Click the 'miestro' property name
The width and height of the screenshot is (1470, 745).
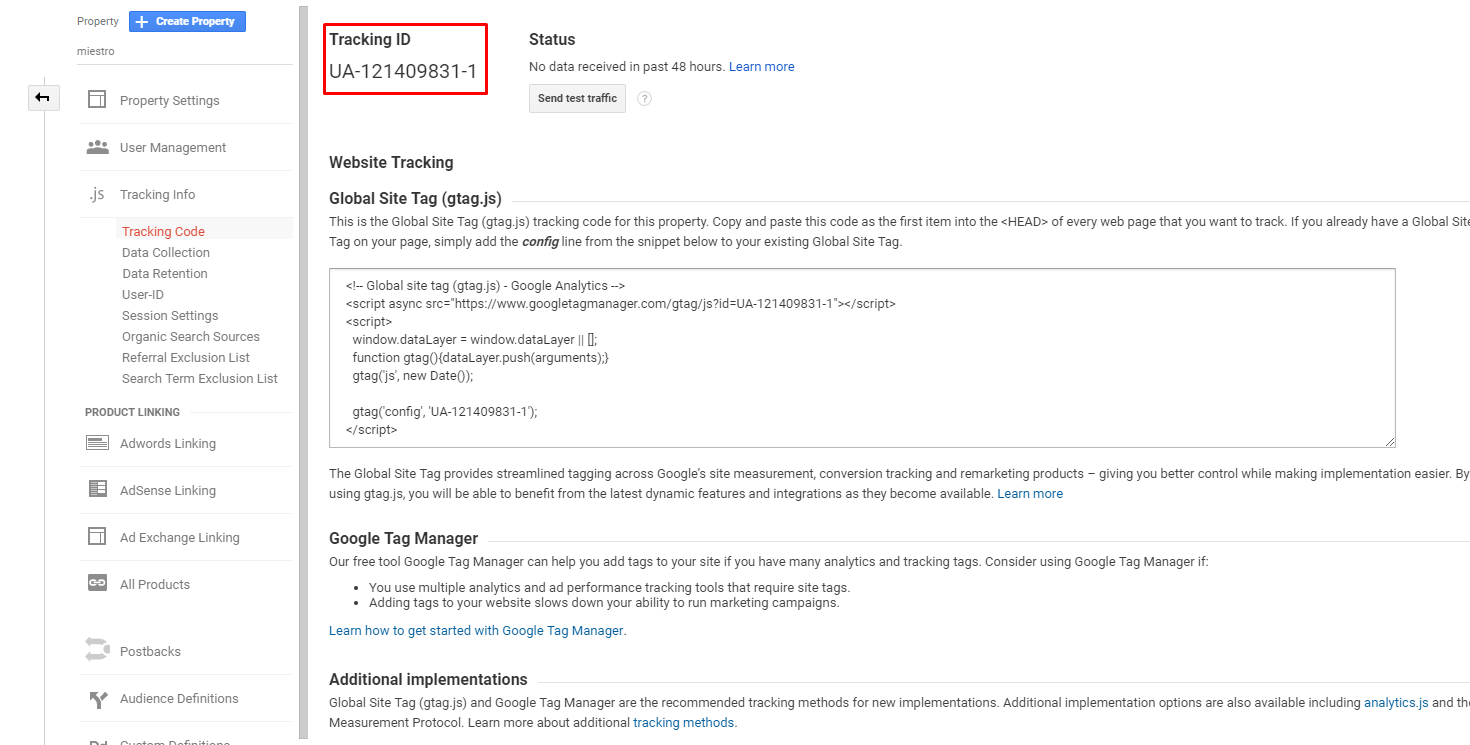tap(96, 51)
